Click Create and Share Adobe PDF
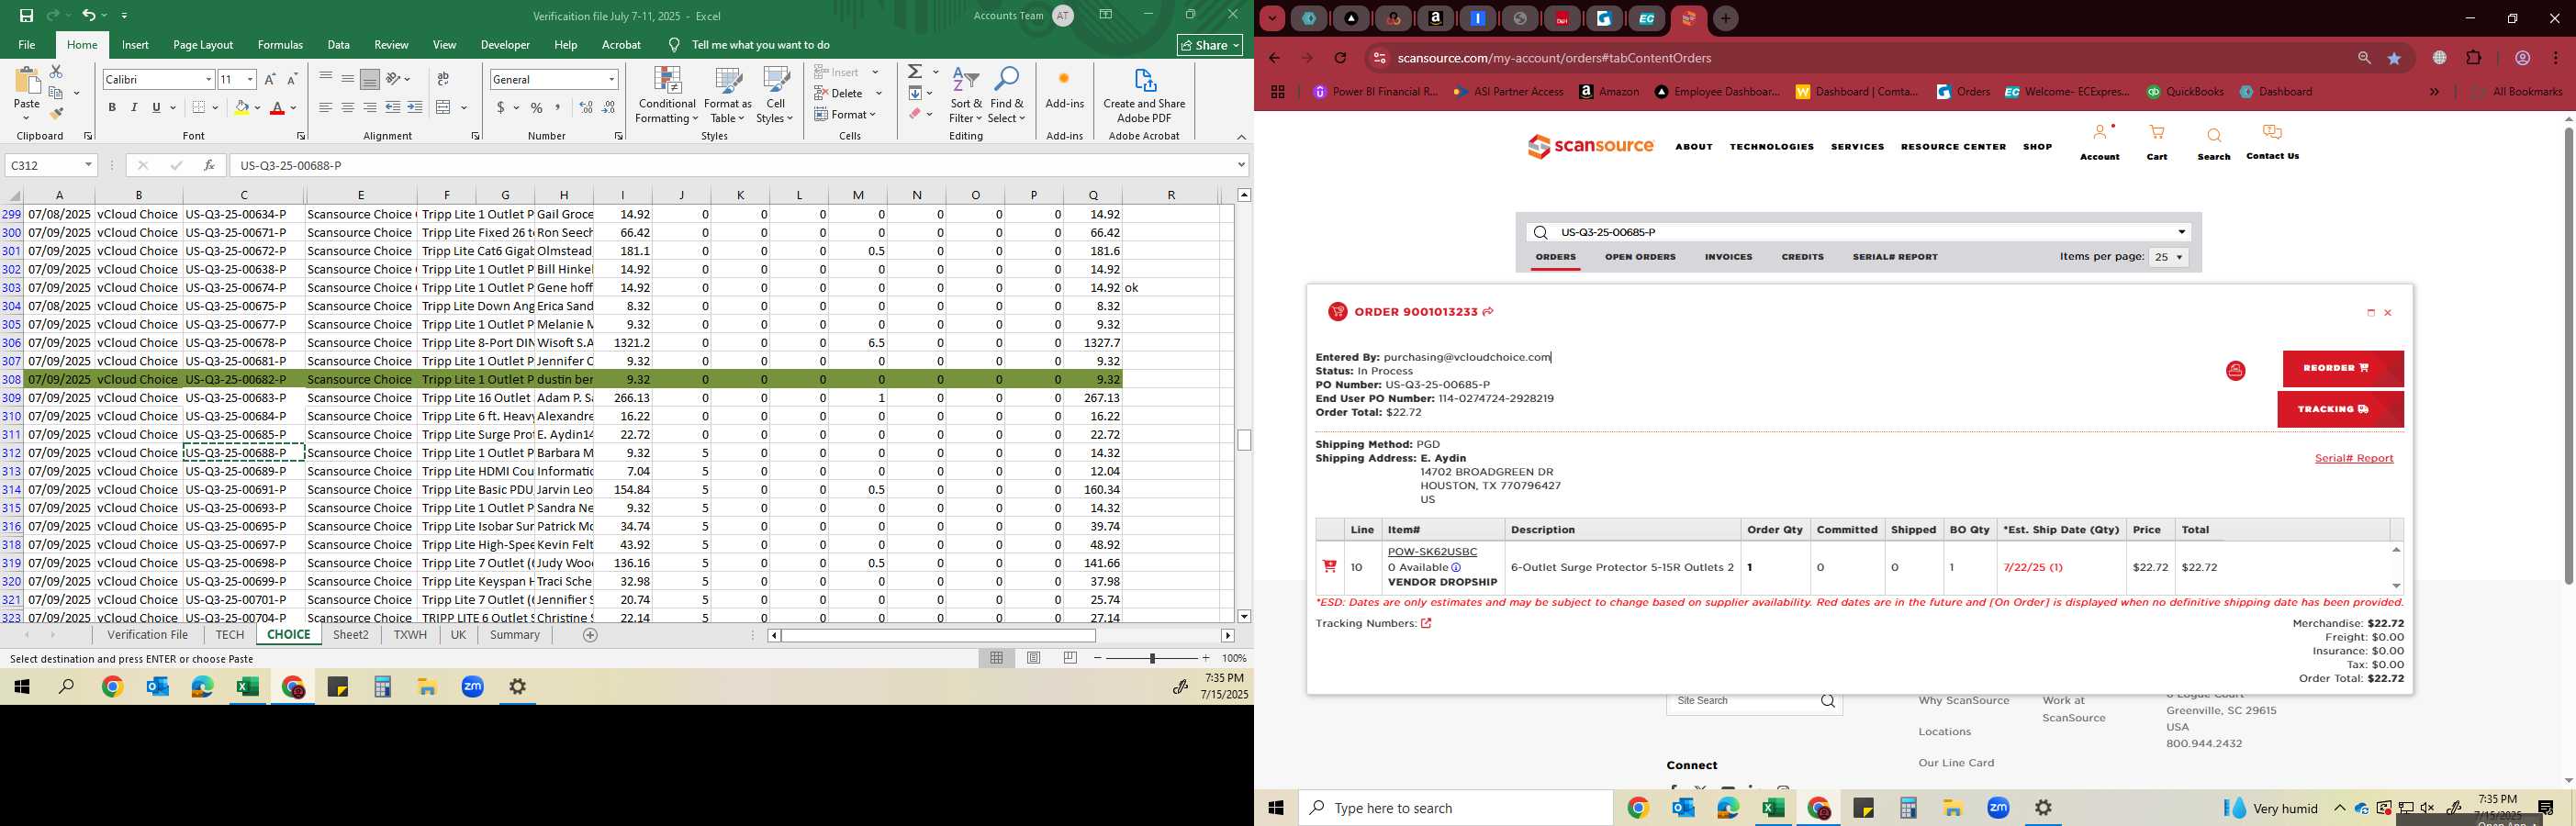Image resolution: width=2576 pixels, height=826 pixels. click(x=1144, y=96)
